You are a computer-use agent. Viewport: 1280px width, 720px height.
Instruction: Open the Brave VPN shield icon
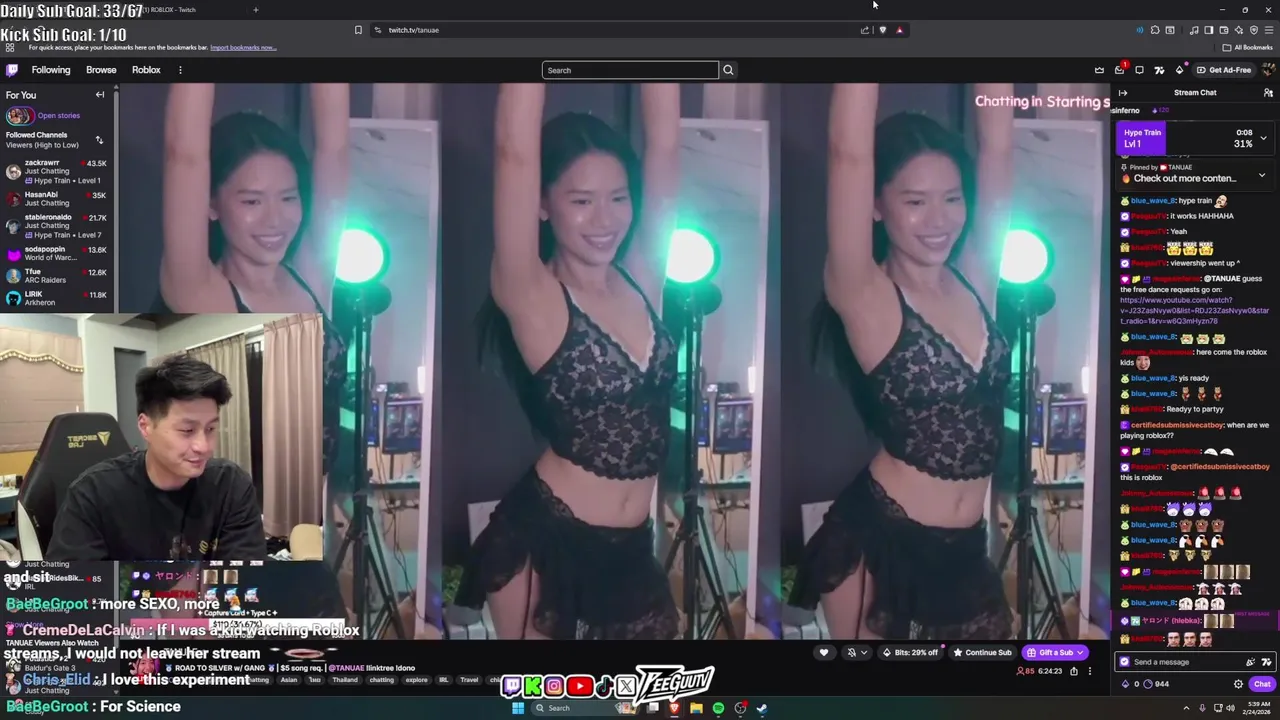(1253, 30)
